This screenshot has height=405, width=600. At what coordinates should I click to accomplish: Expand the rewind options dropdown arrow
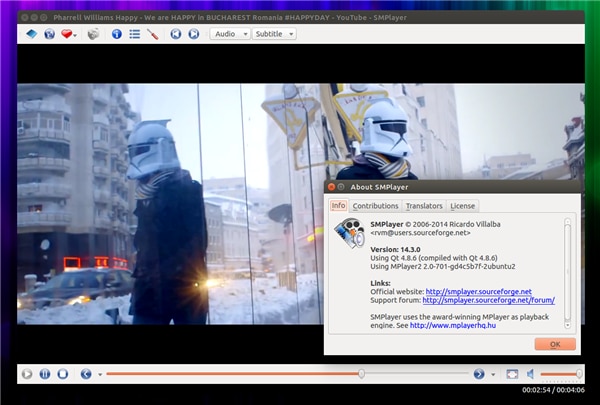pos(100,374)
